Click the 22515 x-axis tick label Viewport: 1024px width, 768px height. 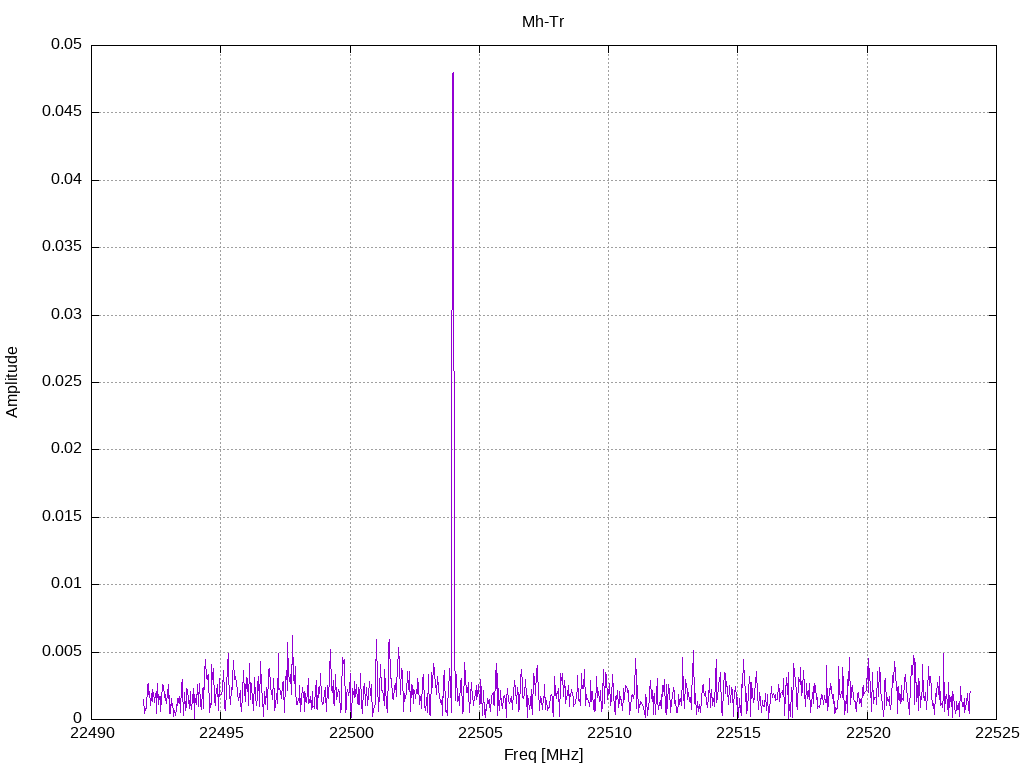[x=738, y=733]
